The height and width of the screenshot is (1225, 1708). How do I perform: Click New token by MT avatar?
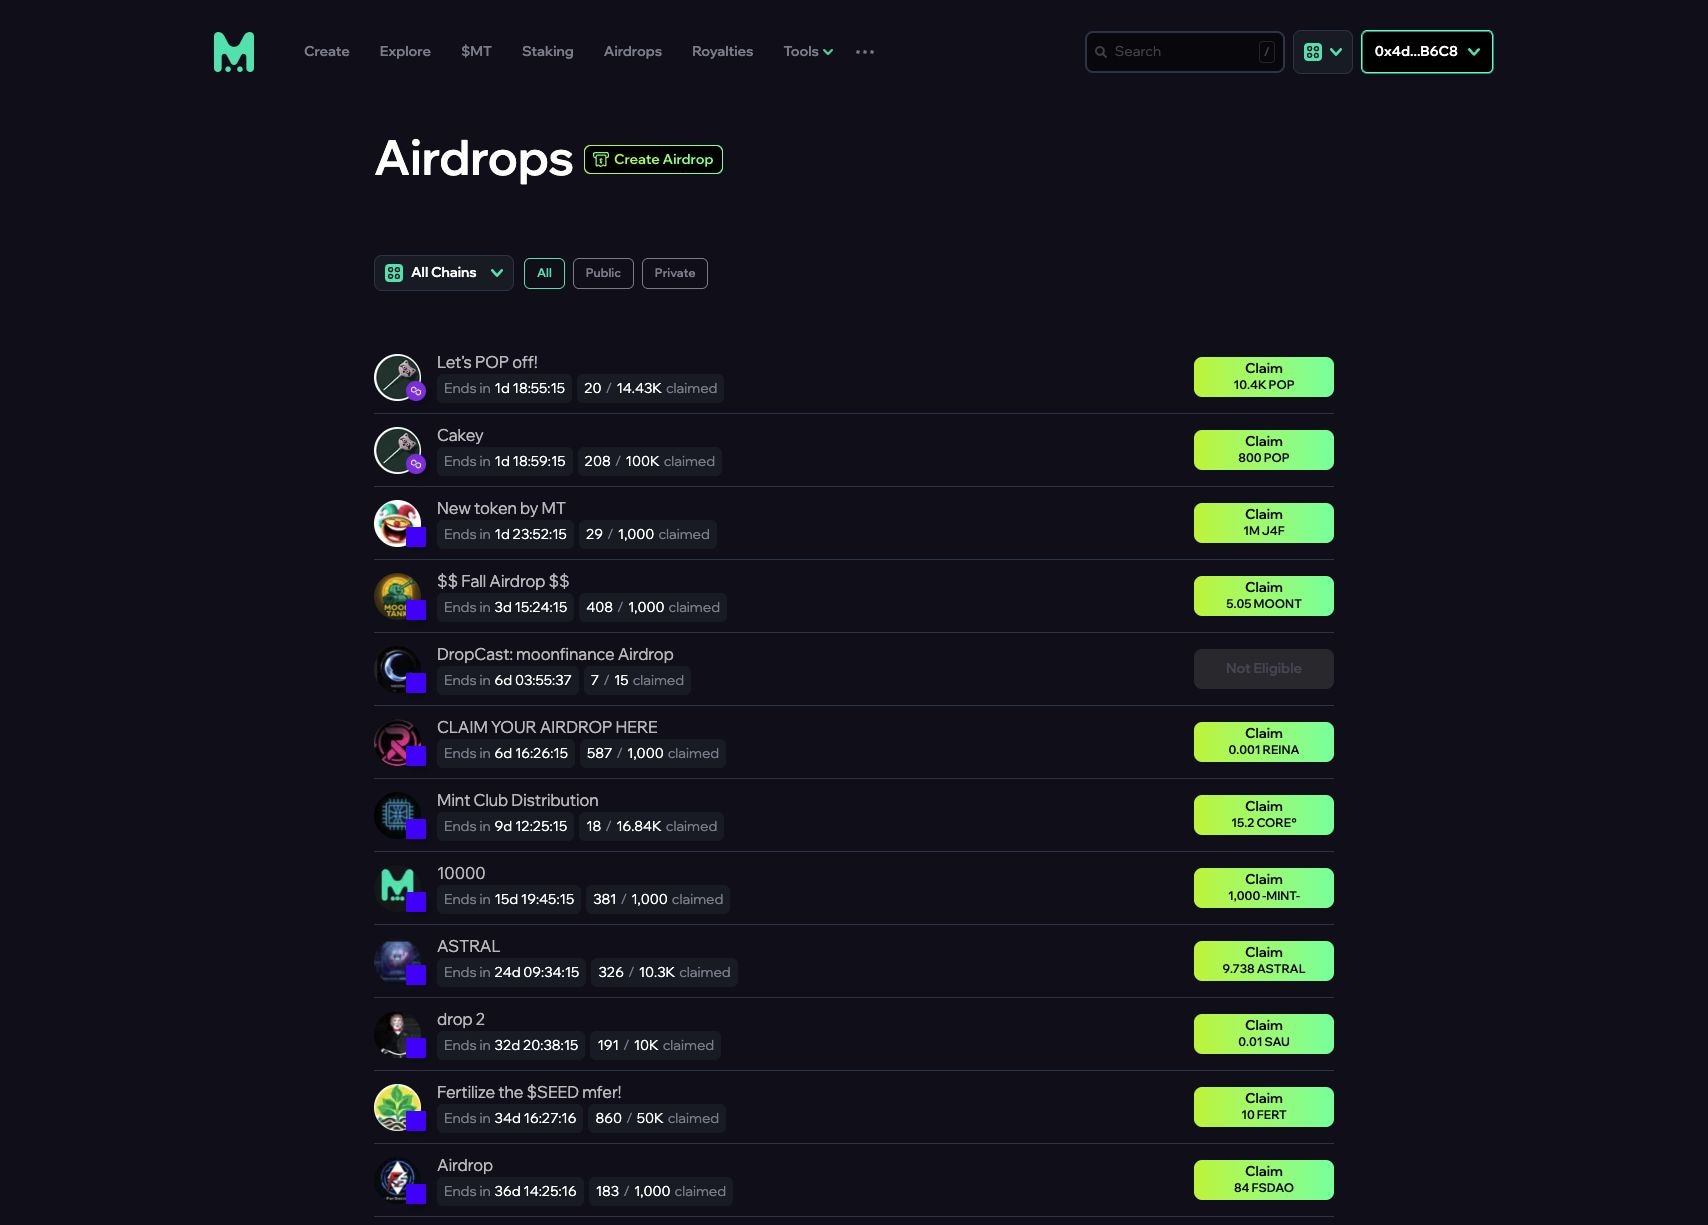(x=398, y=523)
